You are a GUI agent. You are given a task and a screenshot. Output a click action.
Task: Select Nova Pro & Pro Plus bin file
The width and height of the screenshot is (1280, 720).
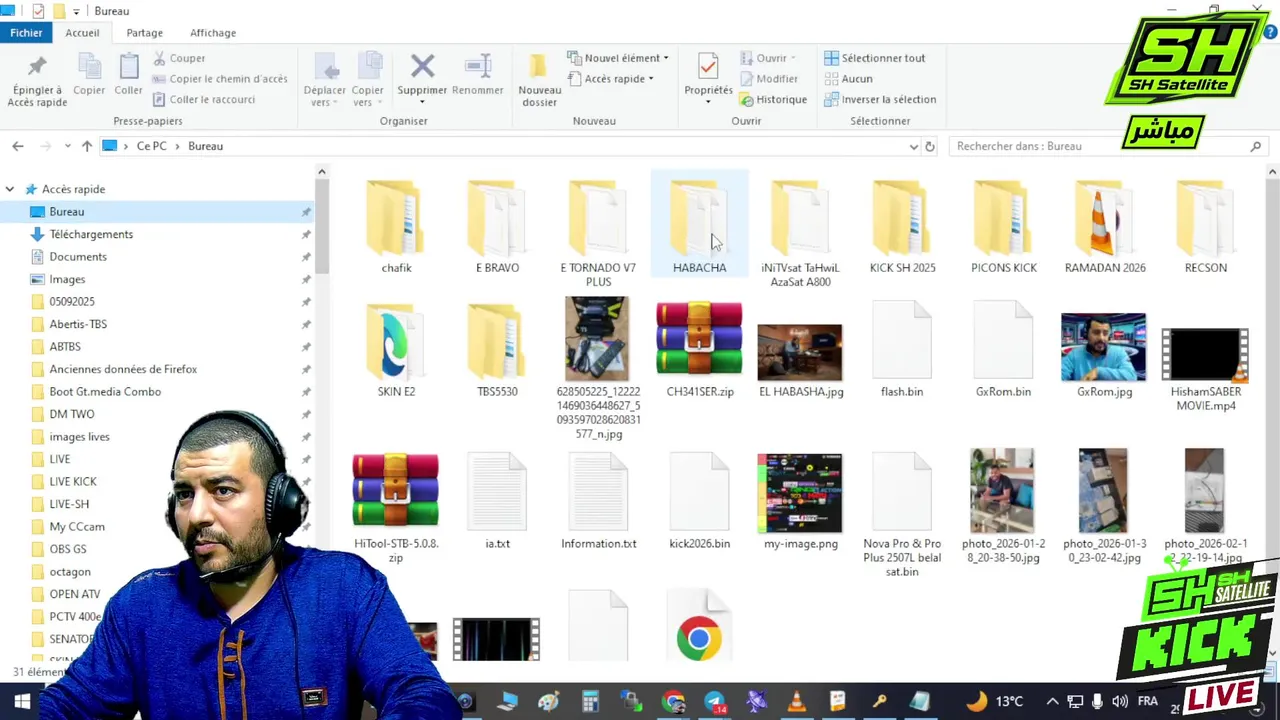tap(902, 515)
